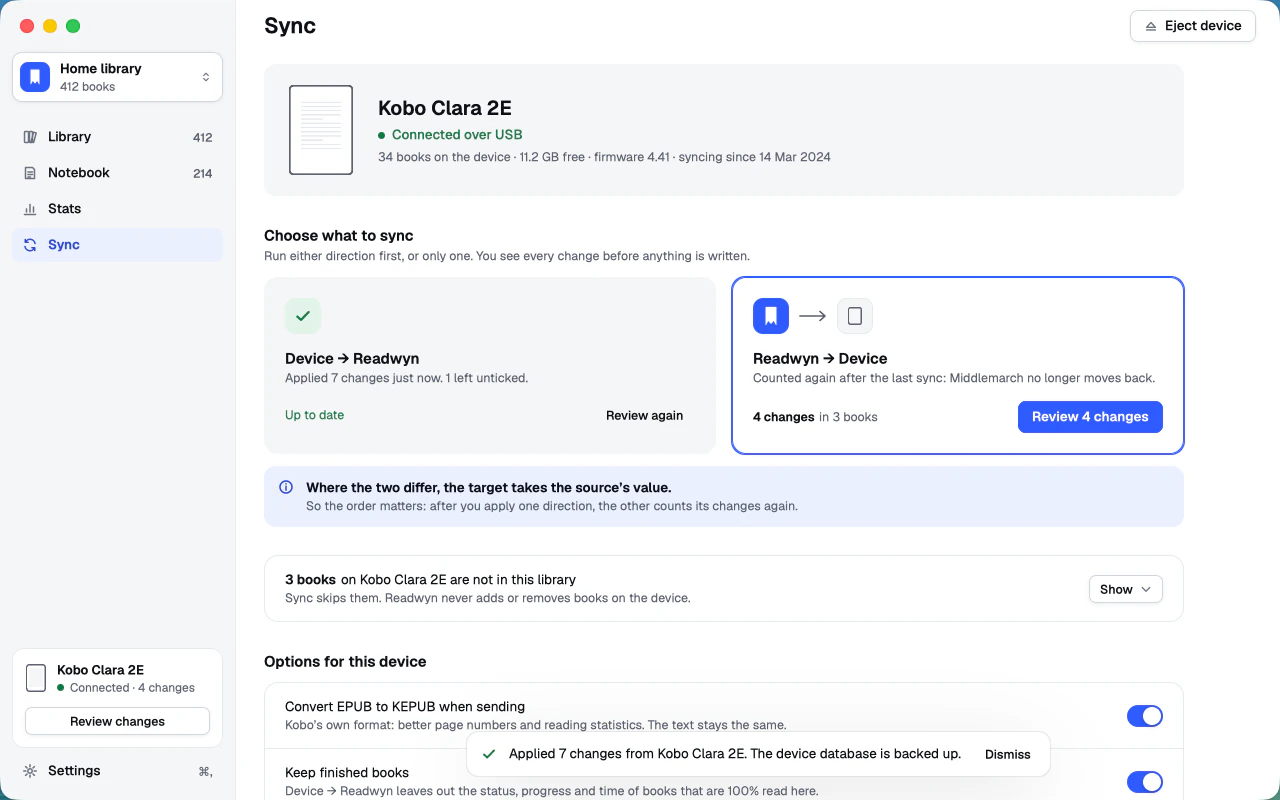
Task: Click the "34 books on the device" details line
Action: [x=604, y=157]
